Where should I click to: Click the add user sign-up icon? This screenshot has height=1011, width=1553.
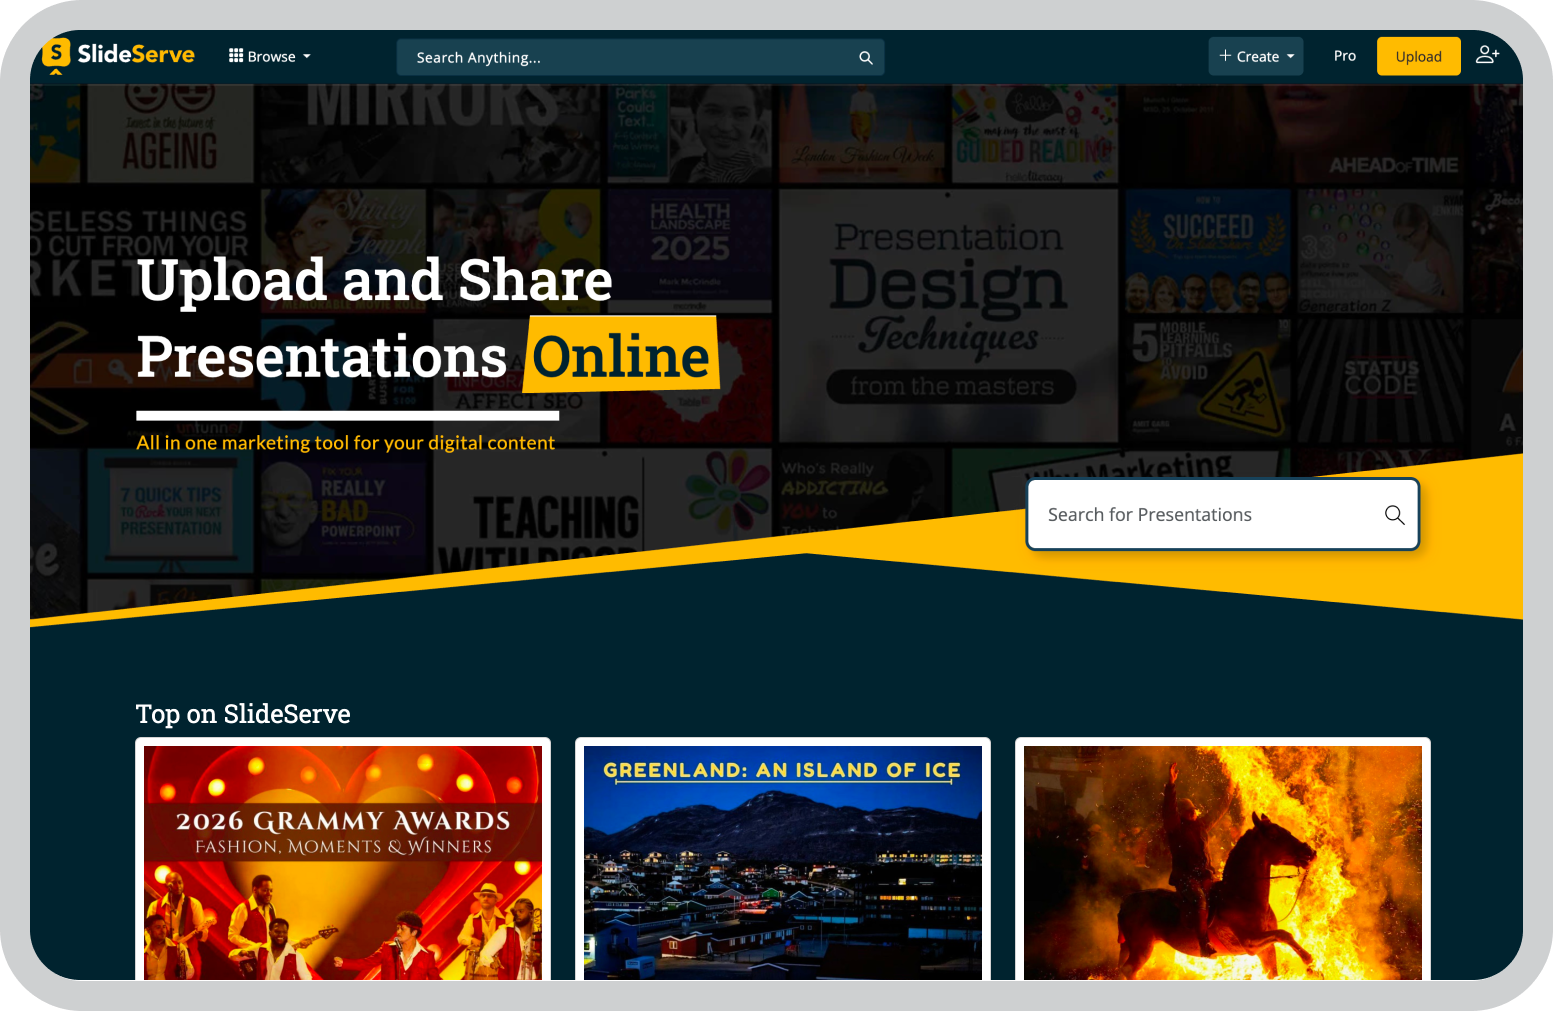pos(1487,55)
